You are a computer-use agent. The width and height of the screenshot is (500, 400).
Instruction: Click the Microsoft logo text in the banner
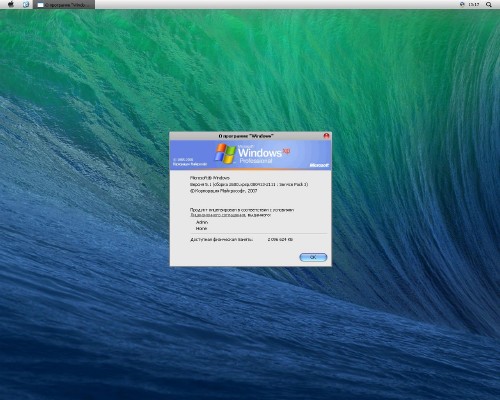[x=319, y=165]
